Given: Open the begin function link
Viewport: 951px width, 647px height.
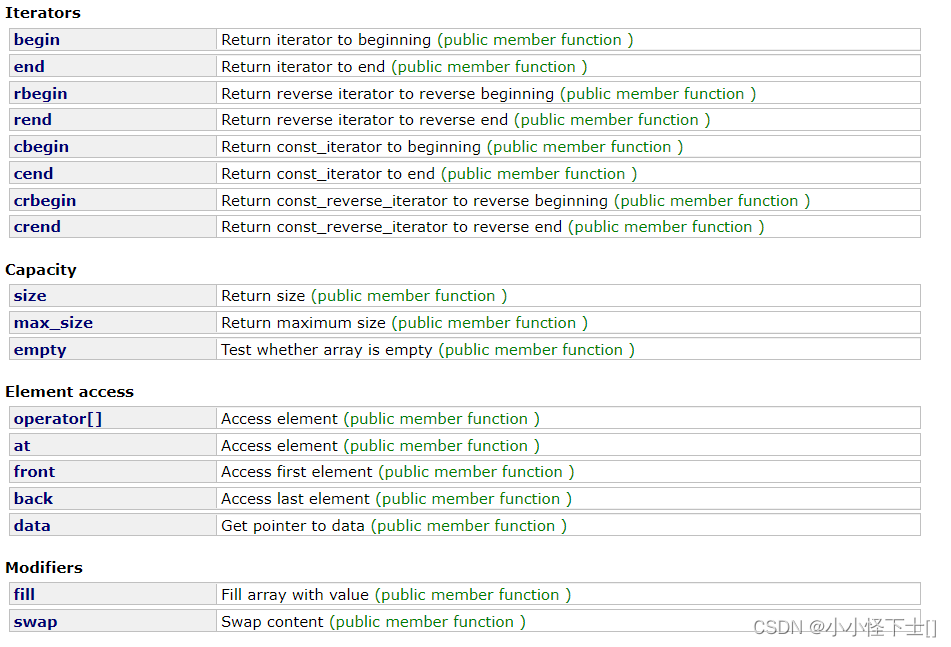Looking at the screenshot, I should pos(37,40).
